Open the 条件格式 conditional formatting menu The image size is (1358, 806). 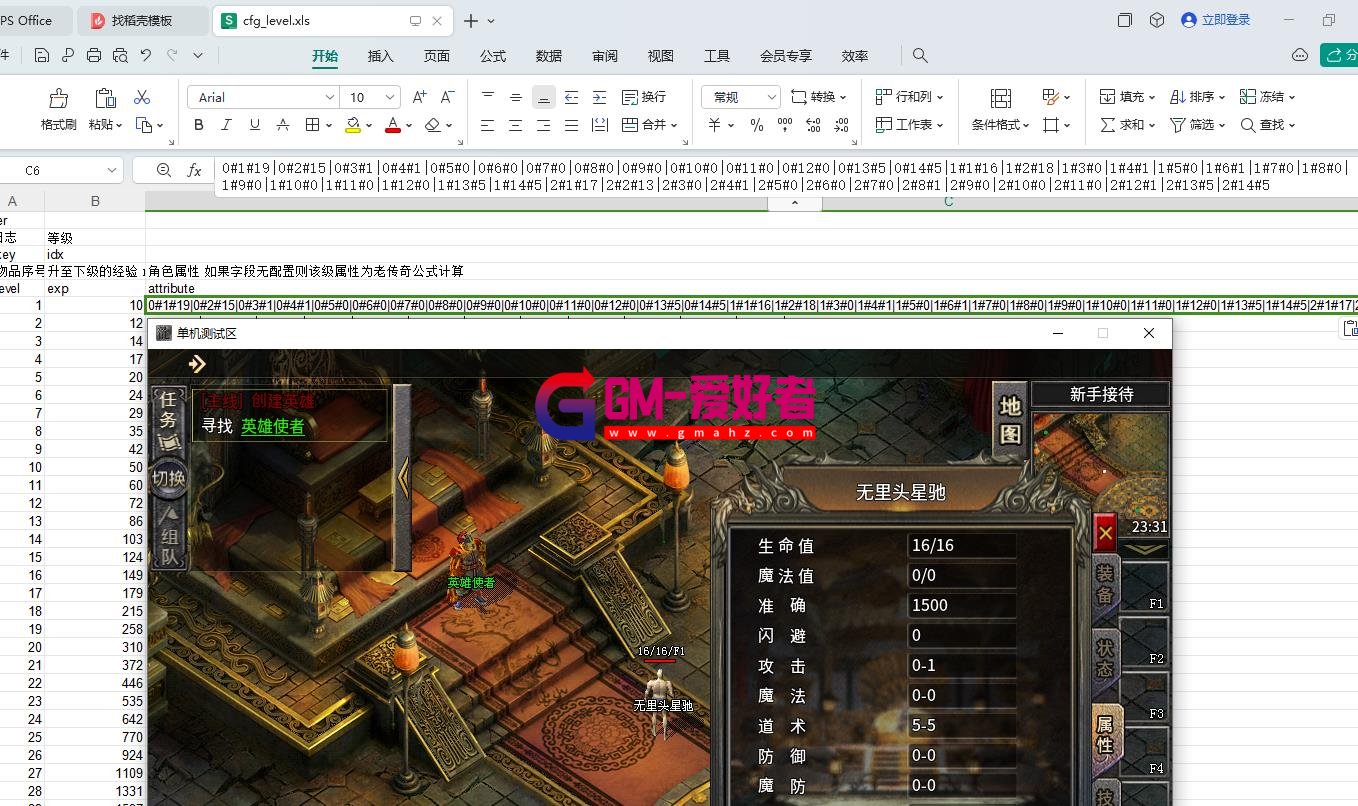pos(1001,110)
